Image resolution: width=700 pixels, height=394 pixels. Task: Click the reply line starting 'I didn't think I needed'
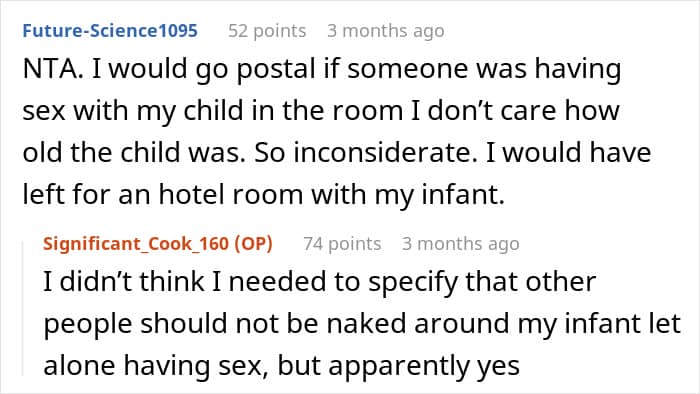tap(320, 282)
